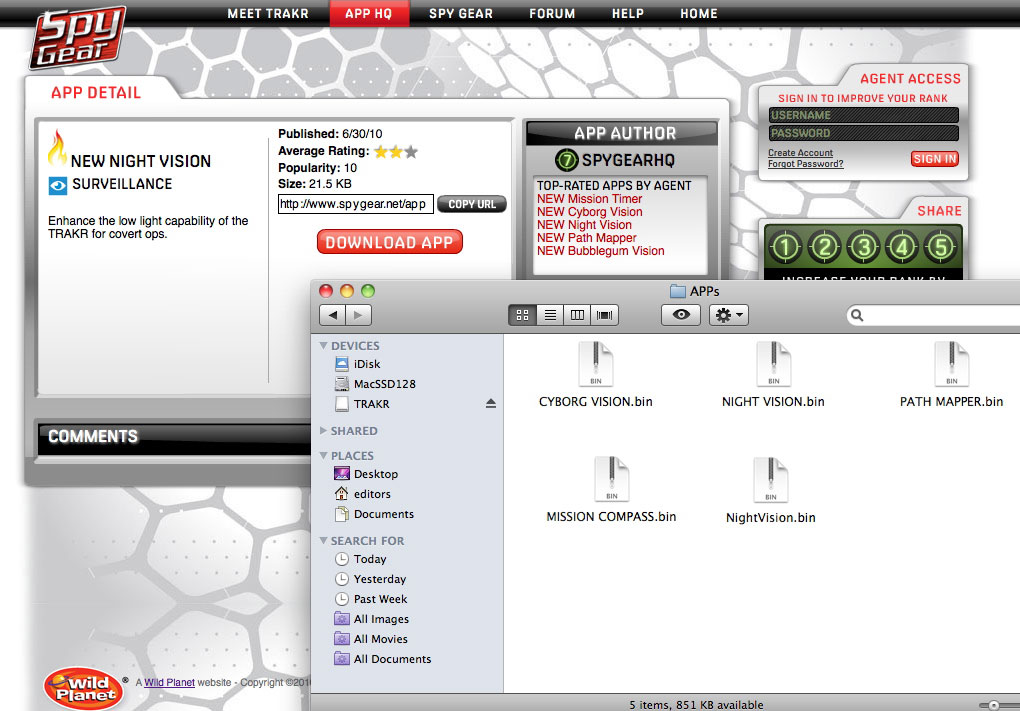Switch Finder to icon view
The height and width of the screenshot is (711, 1020).
pos(522,315)
